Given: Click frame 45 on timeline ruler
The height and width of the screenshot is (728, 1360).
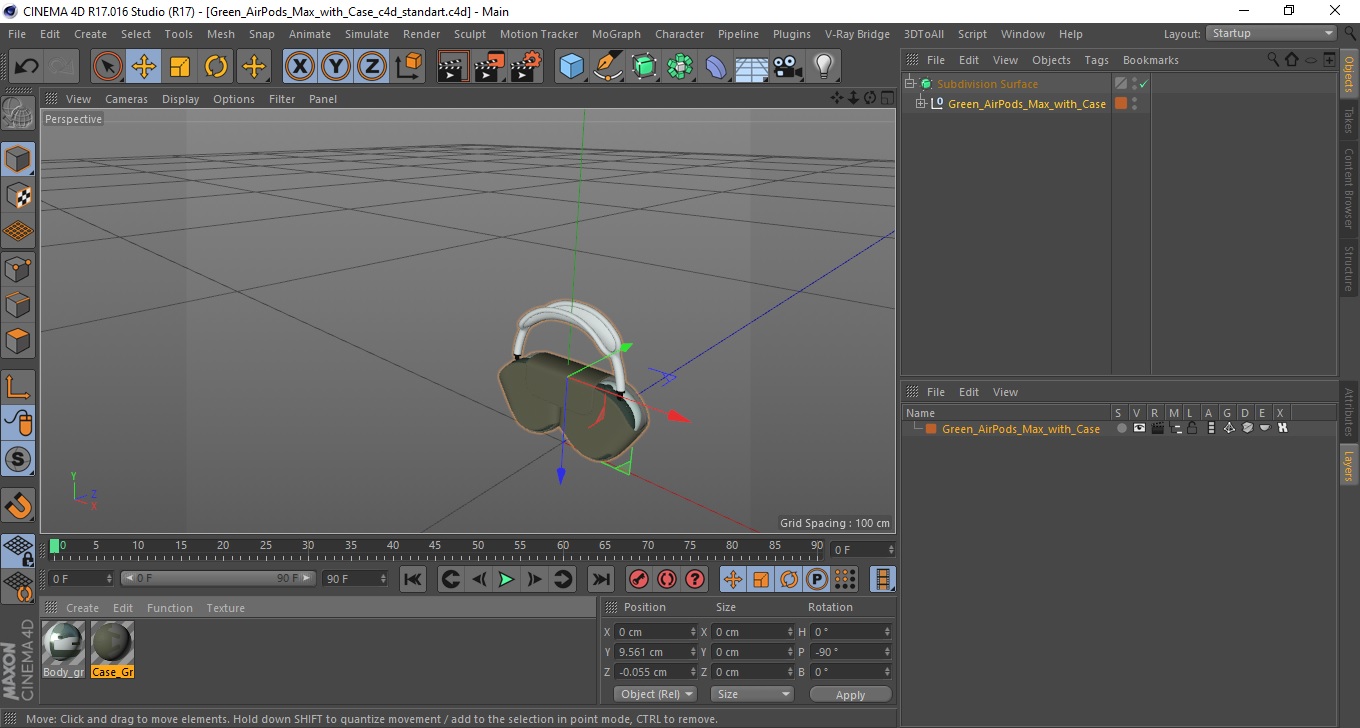Looking at the screenshot, I should pyautogui.click(x=435, y=546).
